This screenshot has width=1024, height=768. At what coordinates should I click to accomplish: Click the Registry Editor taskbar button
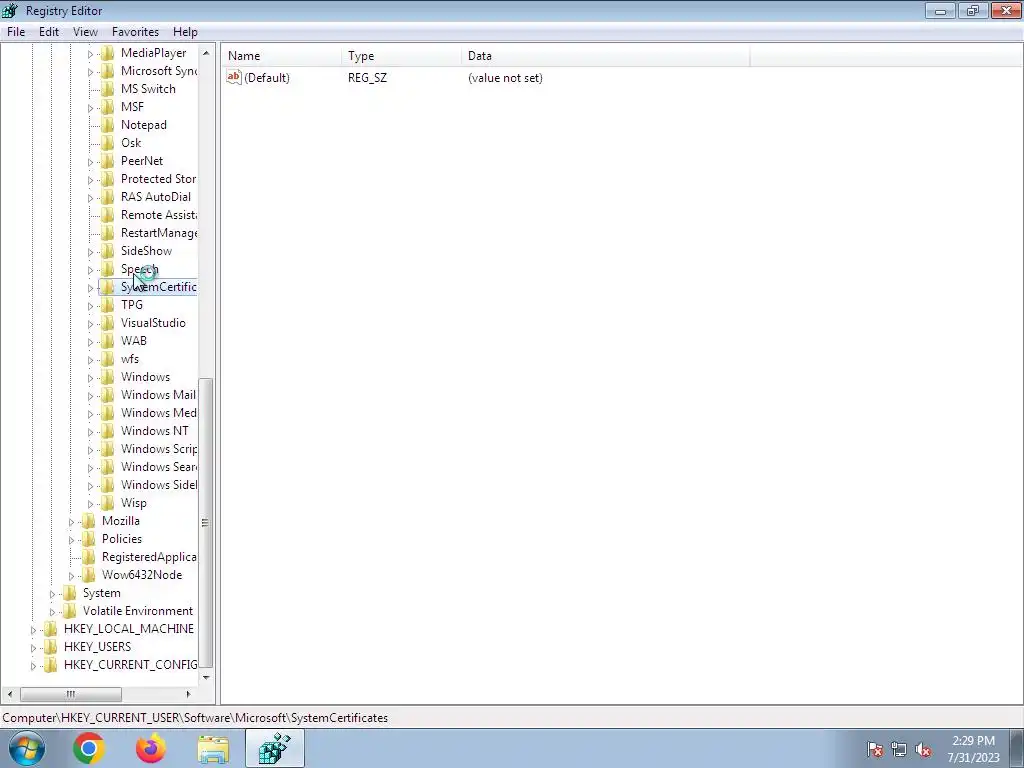click(275, 748)
